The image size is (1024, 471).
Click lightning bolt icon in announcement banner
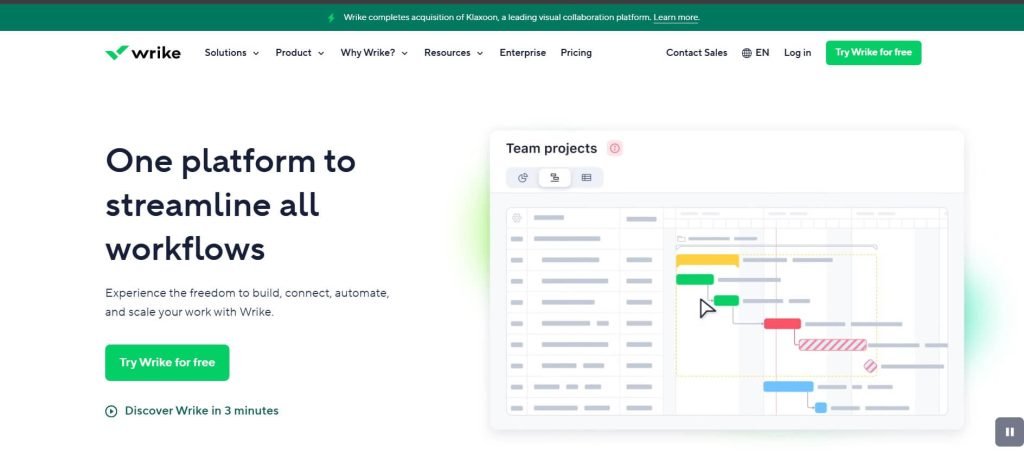click(332, 18)
